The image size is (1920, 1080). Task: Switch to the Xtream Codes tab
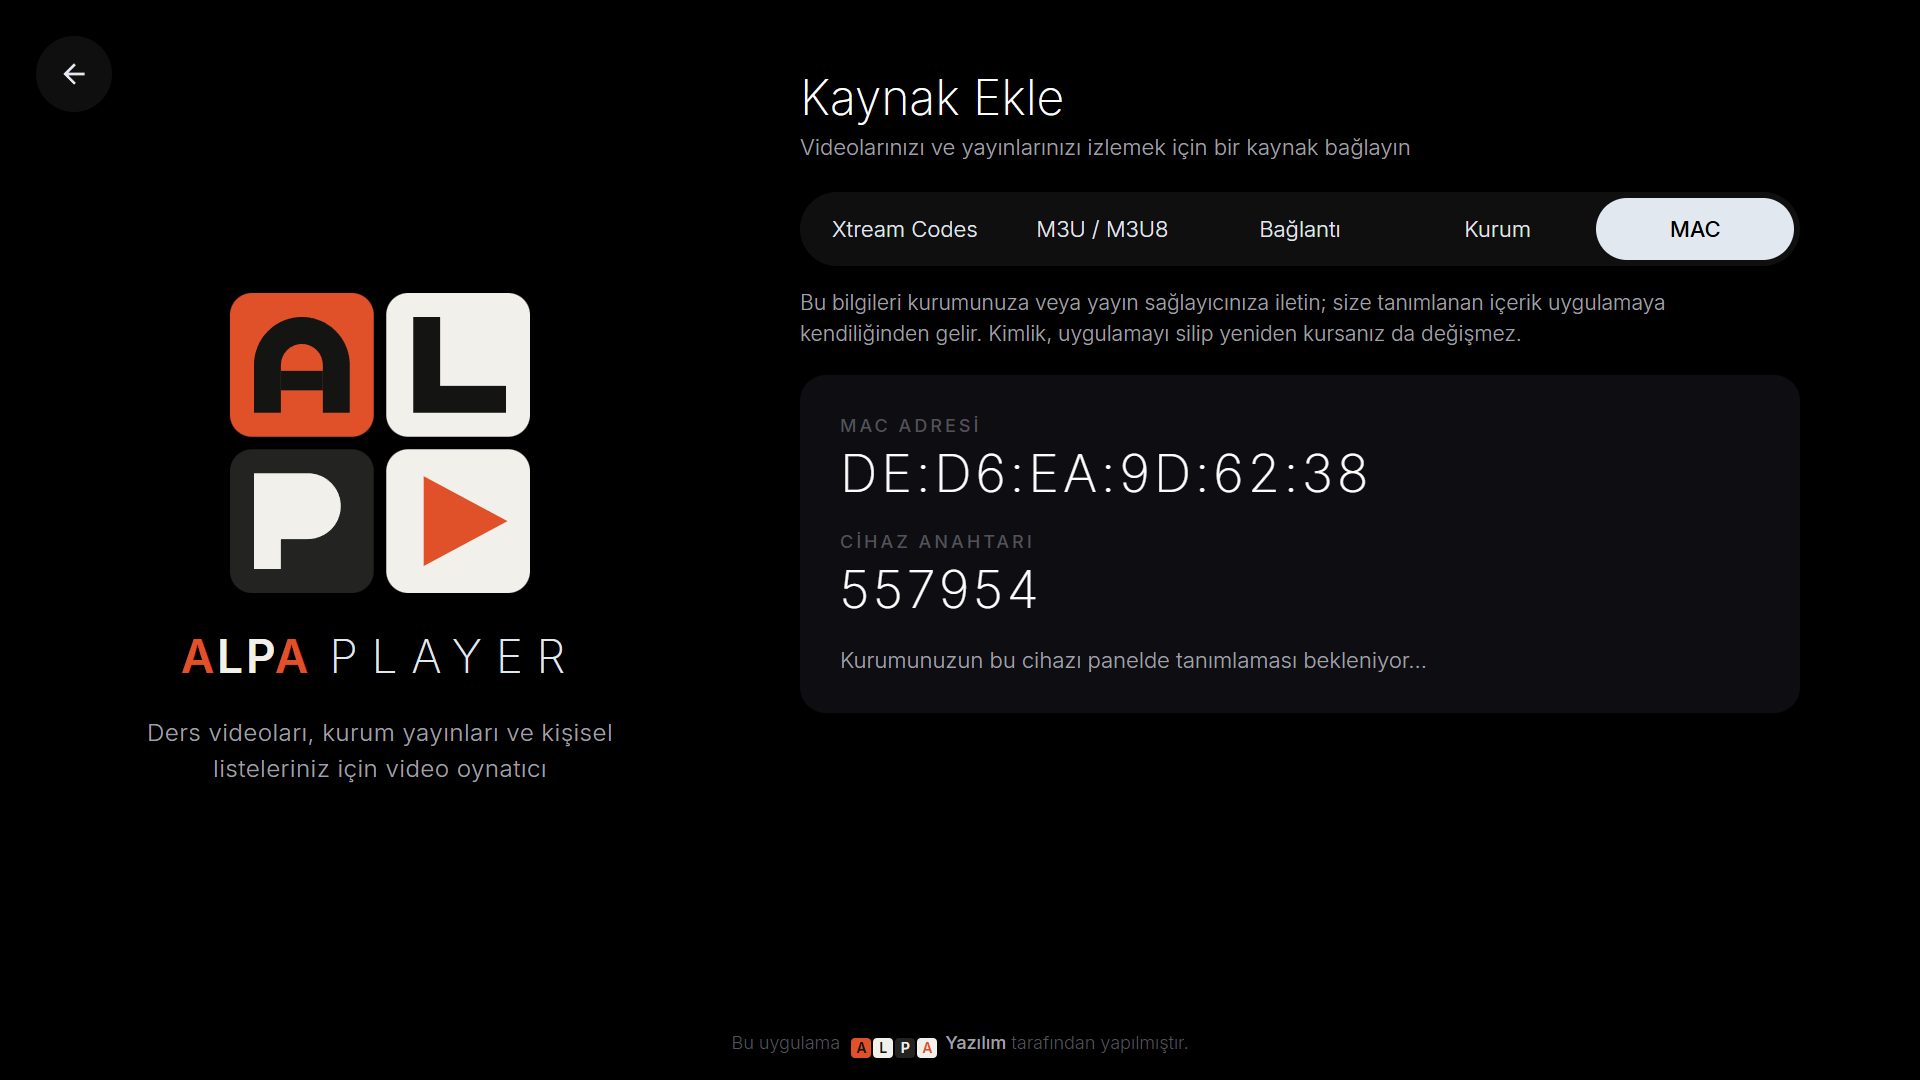(x=904, y=229)
